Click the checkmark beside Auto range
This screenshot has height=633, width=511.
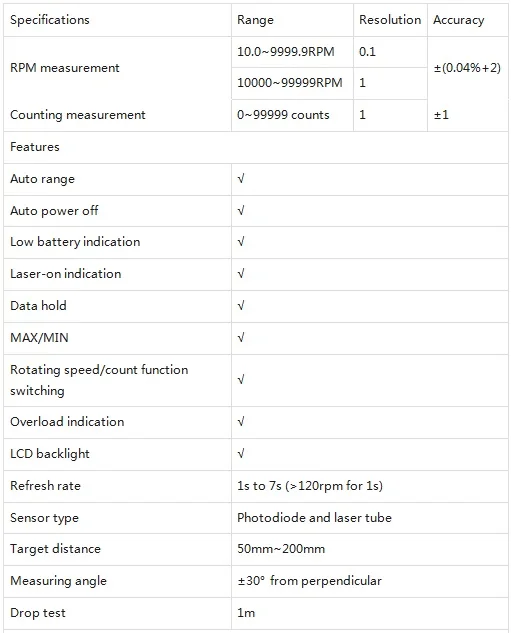241,179
